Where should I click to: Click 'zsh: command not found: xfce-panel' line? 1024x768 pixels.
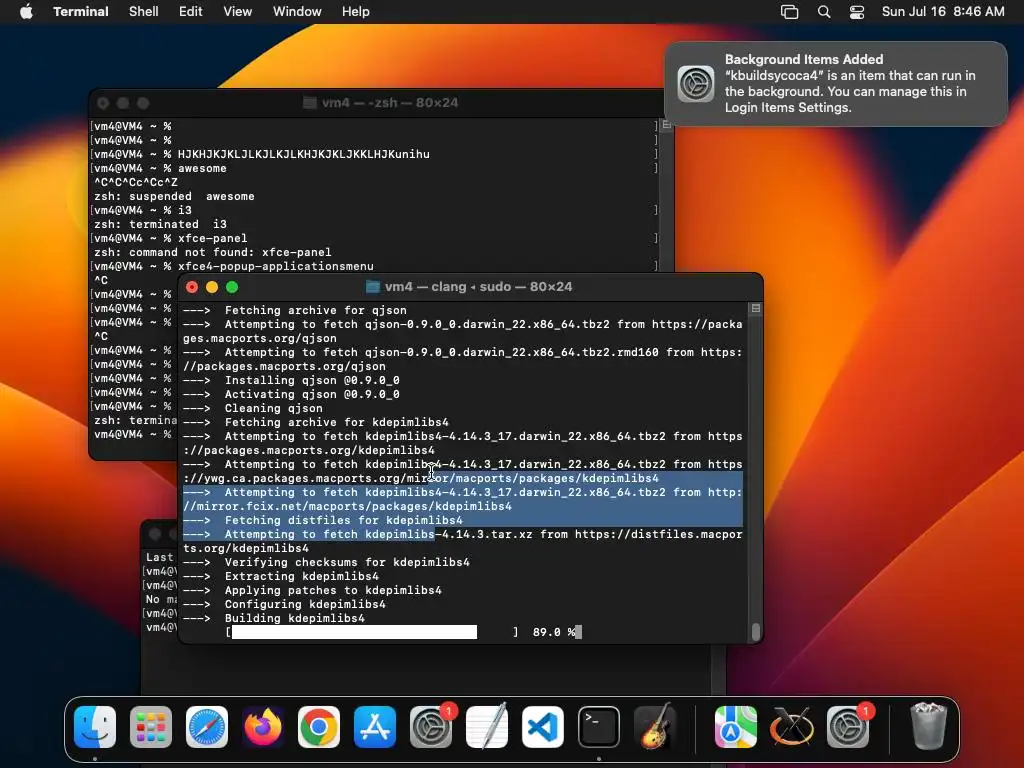pyautogui.click(x=213, y=252)
